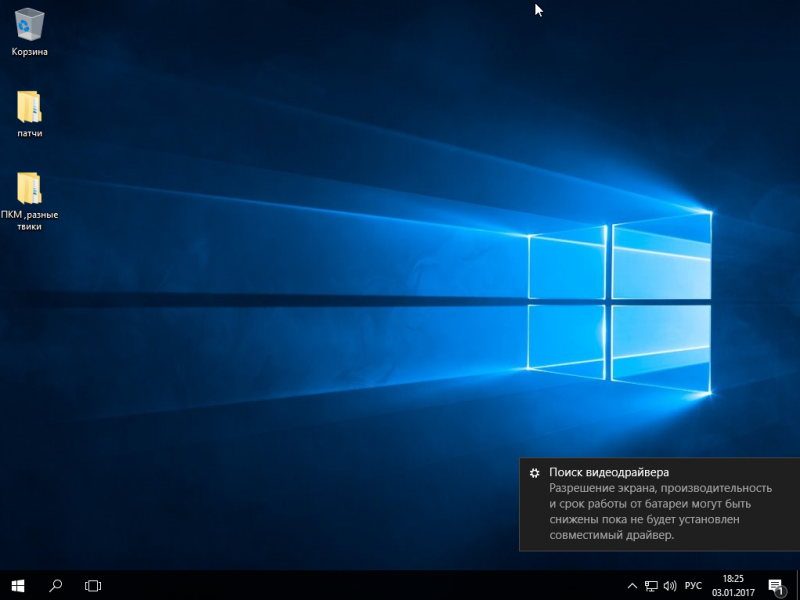
Task: Click the патчи folder label
Action: pyautogui.click(x=30, y=133)
